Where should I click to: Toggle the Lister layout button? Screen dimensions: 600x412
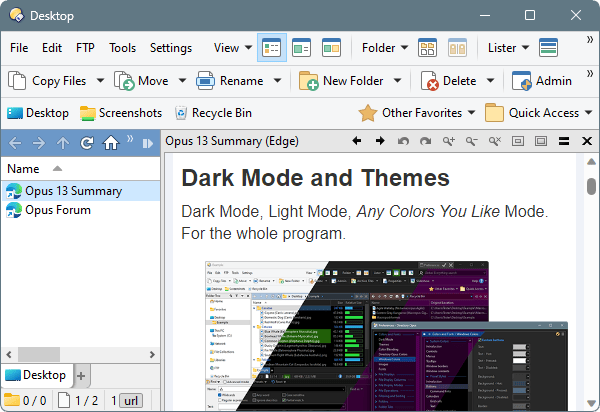pyautogui.click(x=548, y=47)
